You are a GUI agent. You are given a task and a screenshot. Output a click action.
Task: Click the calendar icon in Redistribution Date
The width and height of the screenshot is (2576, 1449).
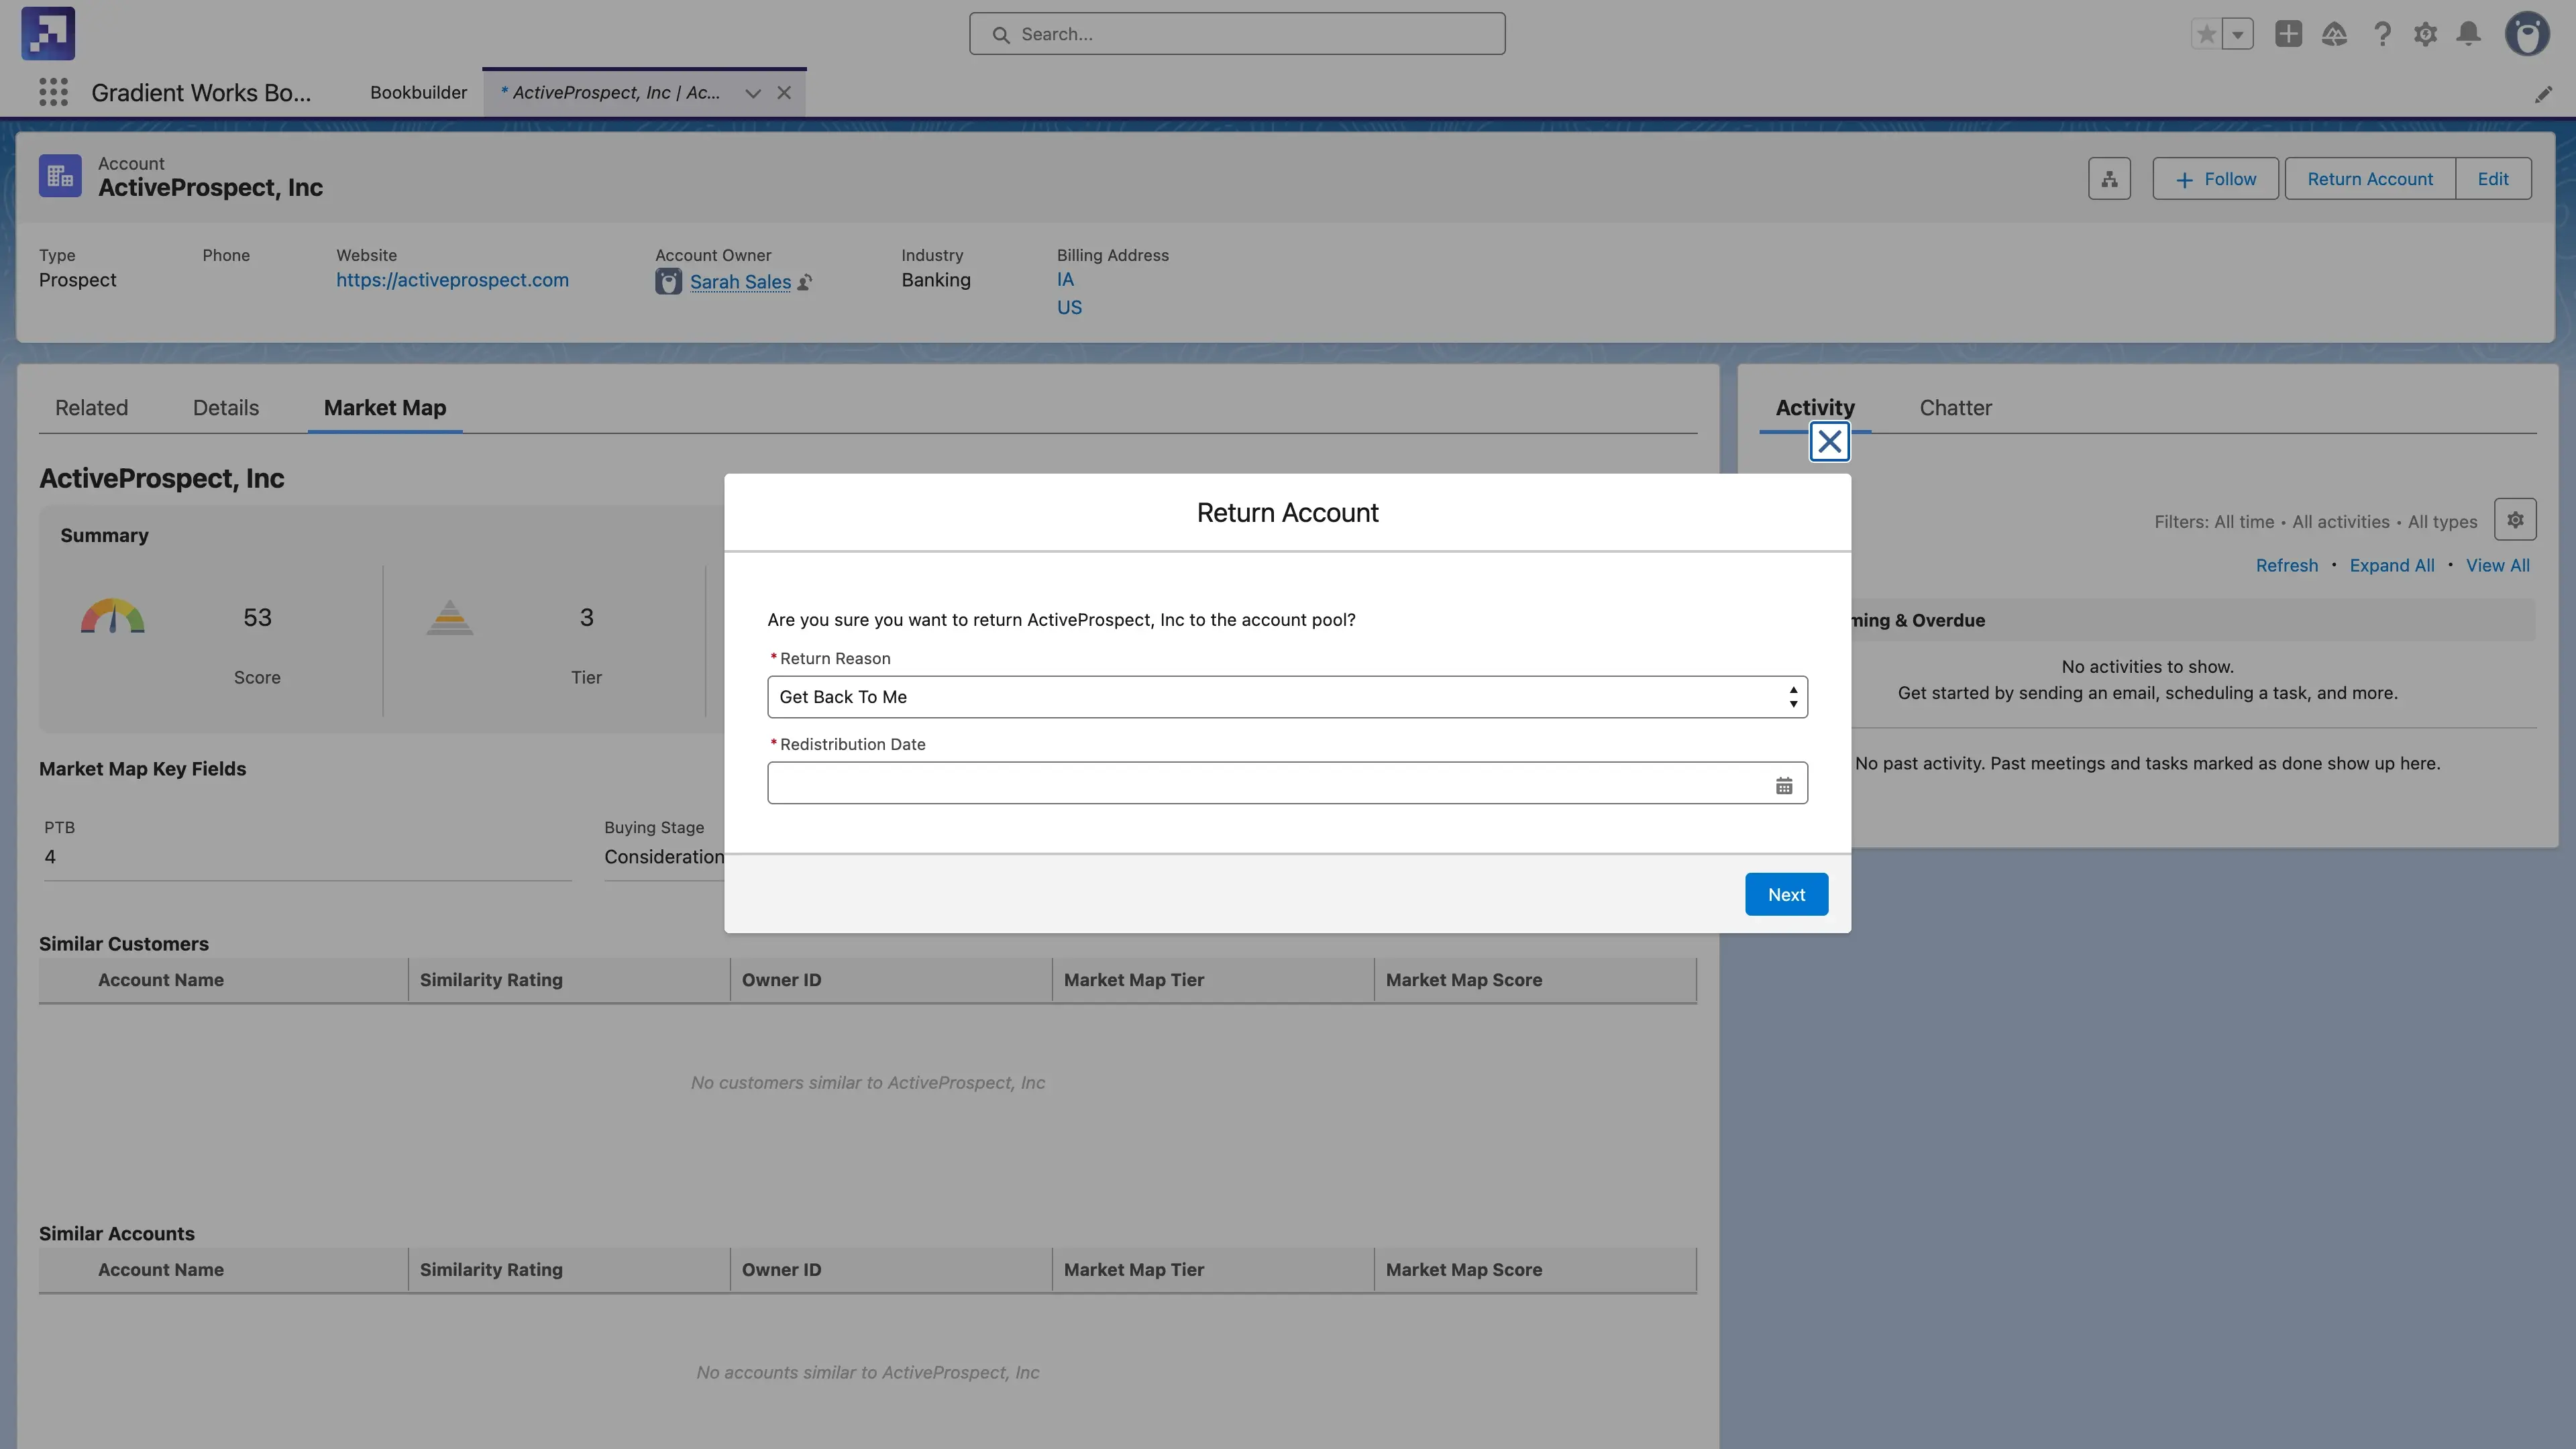[1783, 785]
